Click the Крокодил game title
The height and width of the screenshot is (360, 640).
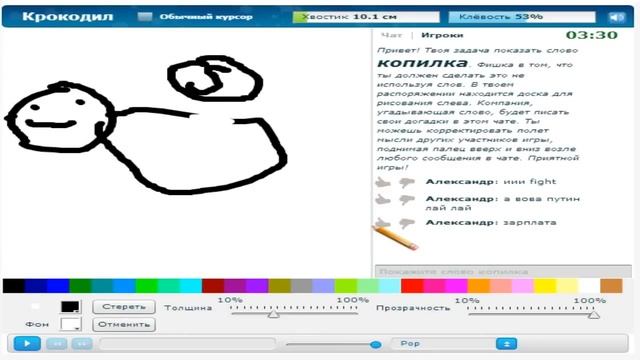(x=67, y=17)
